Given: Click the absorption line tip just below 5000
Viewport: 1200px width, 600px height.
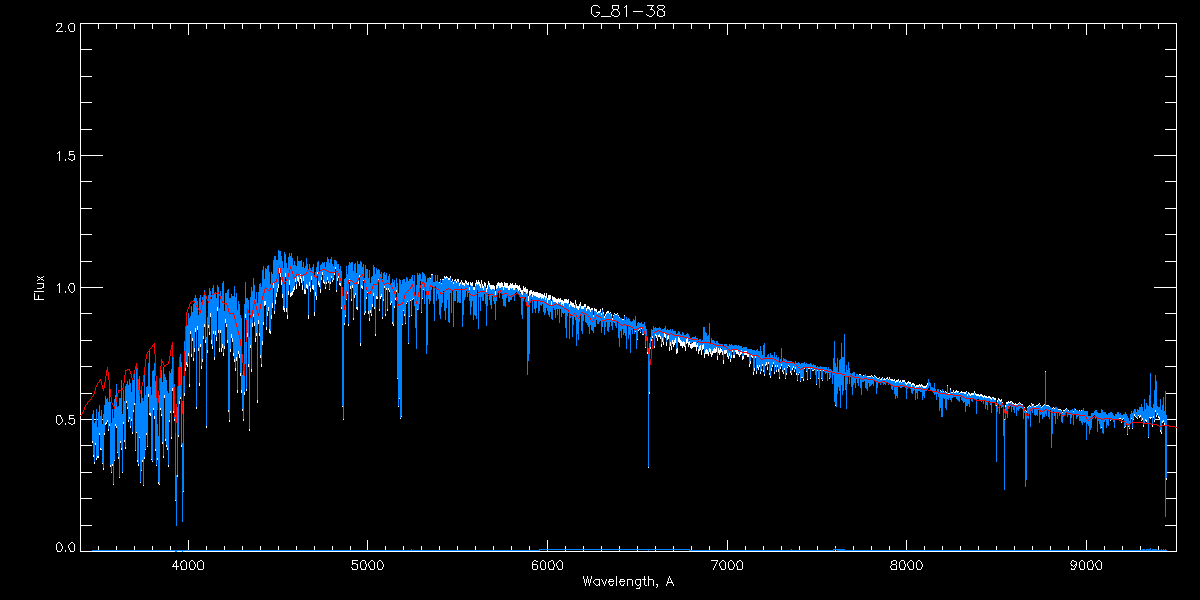Looking at the screenshot, I should click(343, 417).
